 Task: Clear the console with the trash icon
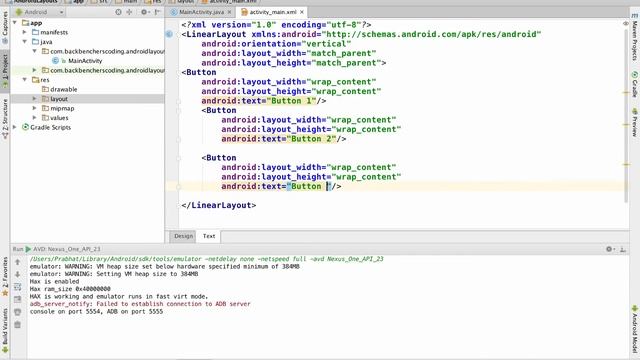[x=18, y=325]
